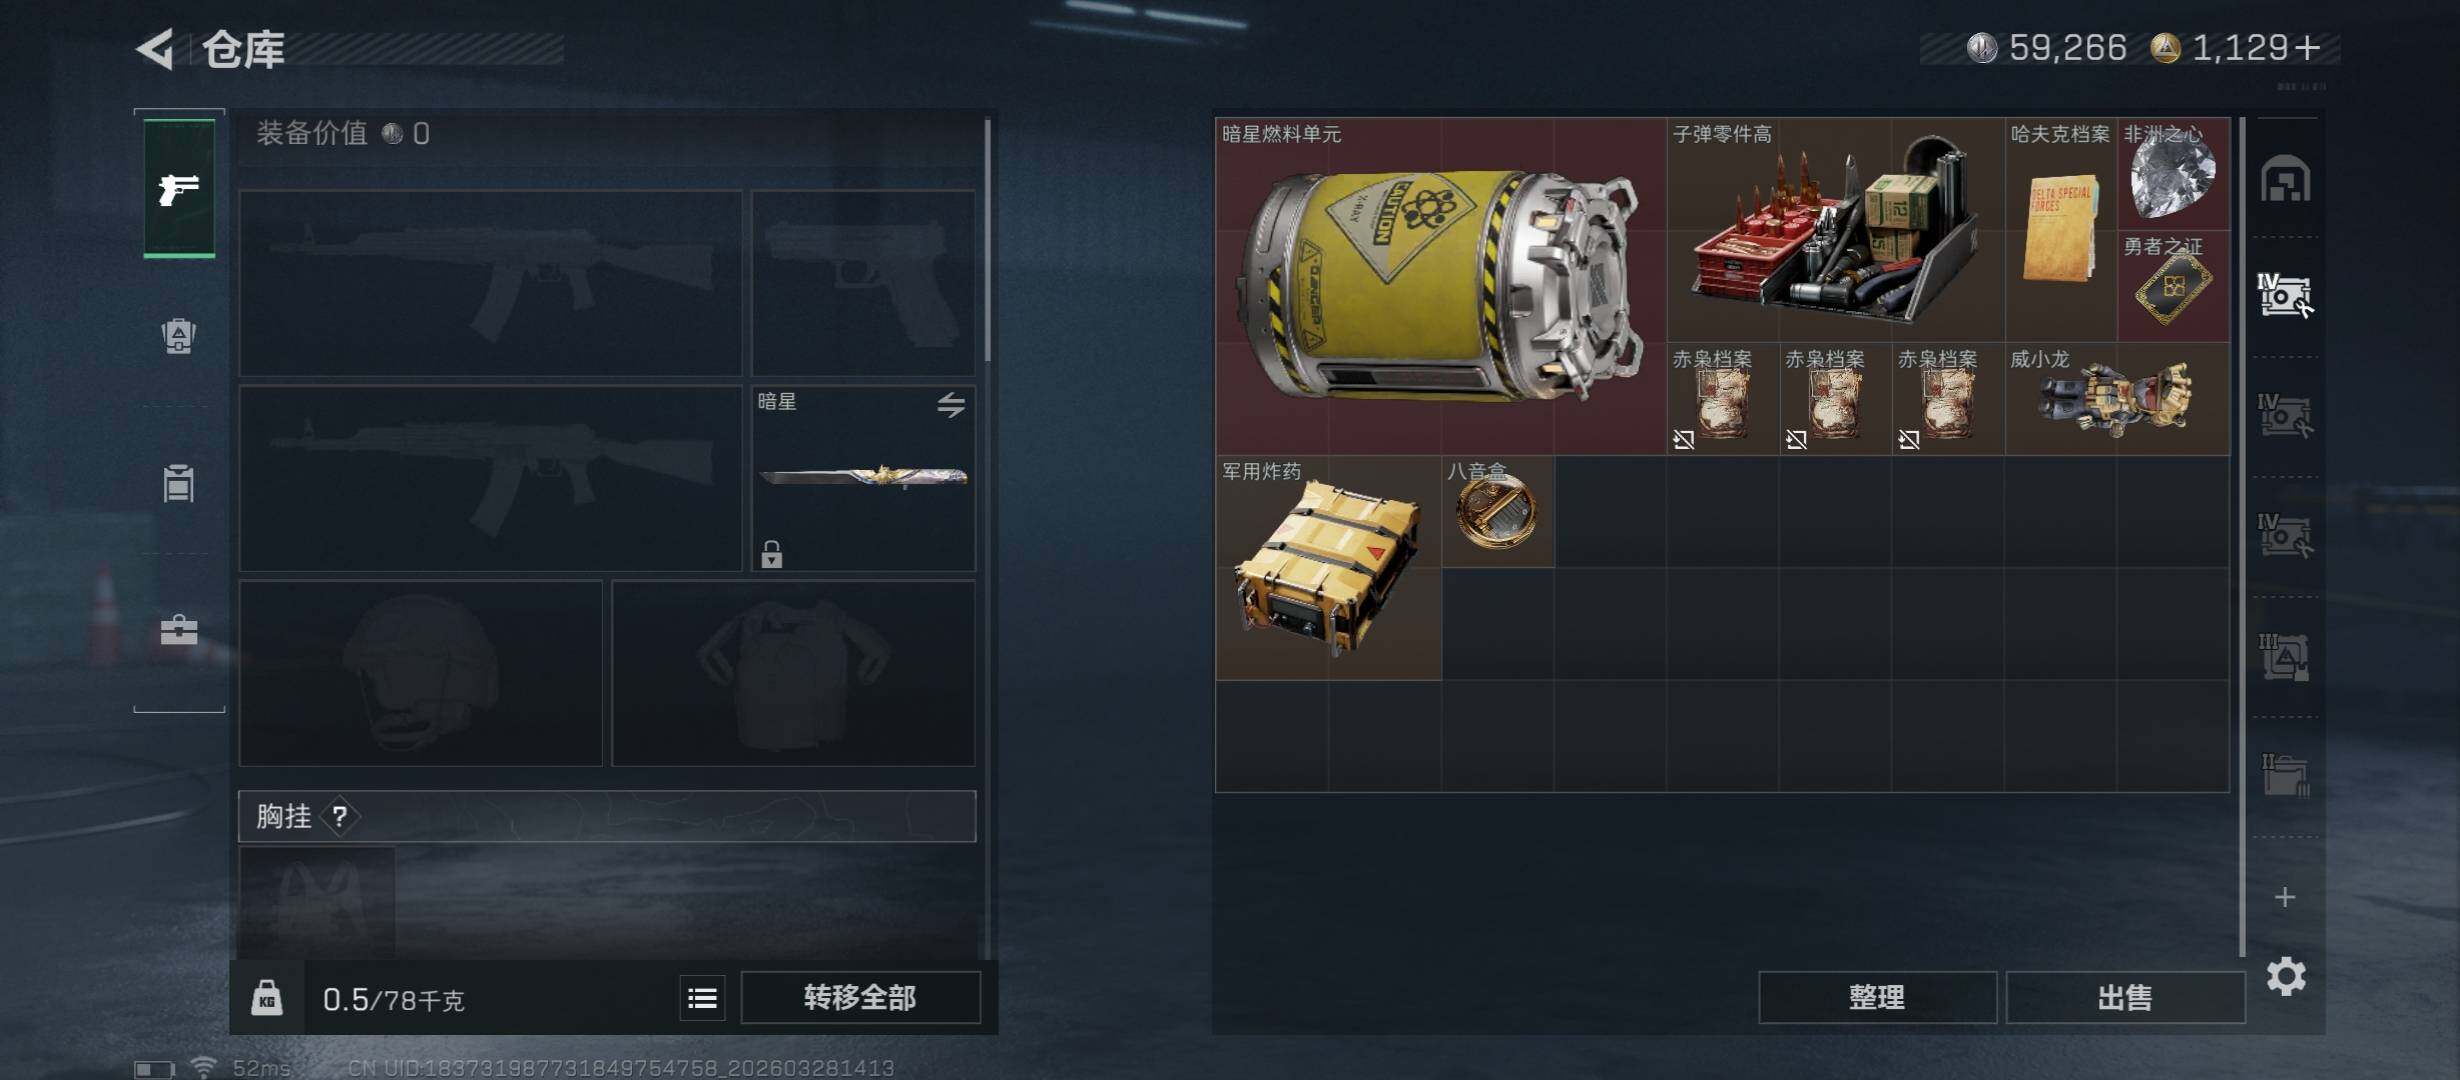Click the 出售 sell button
This screenshot has height=1080, width=2460.
click(x=2125, y=998)
